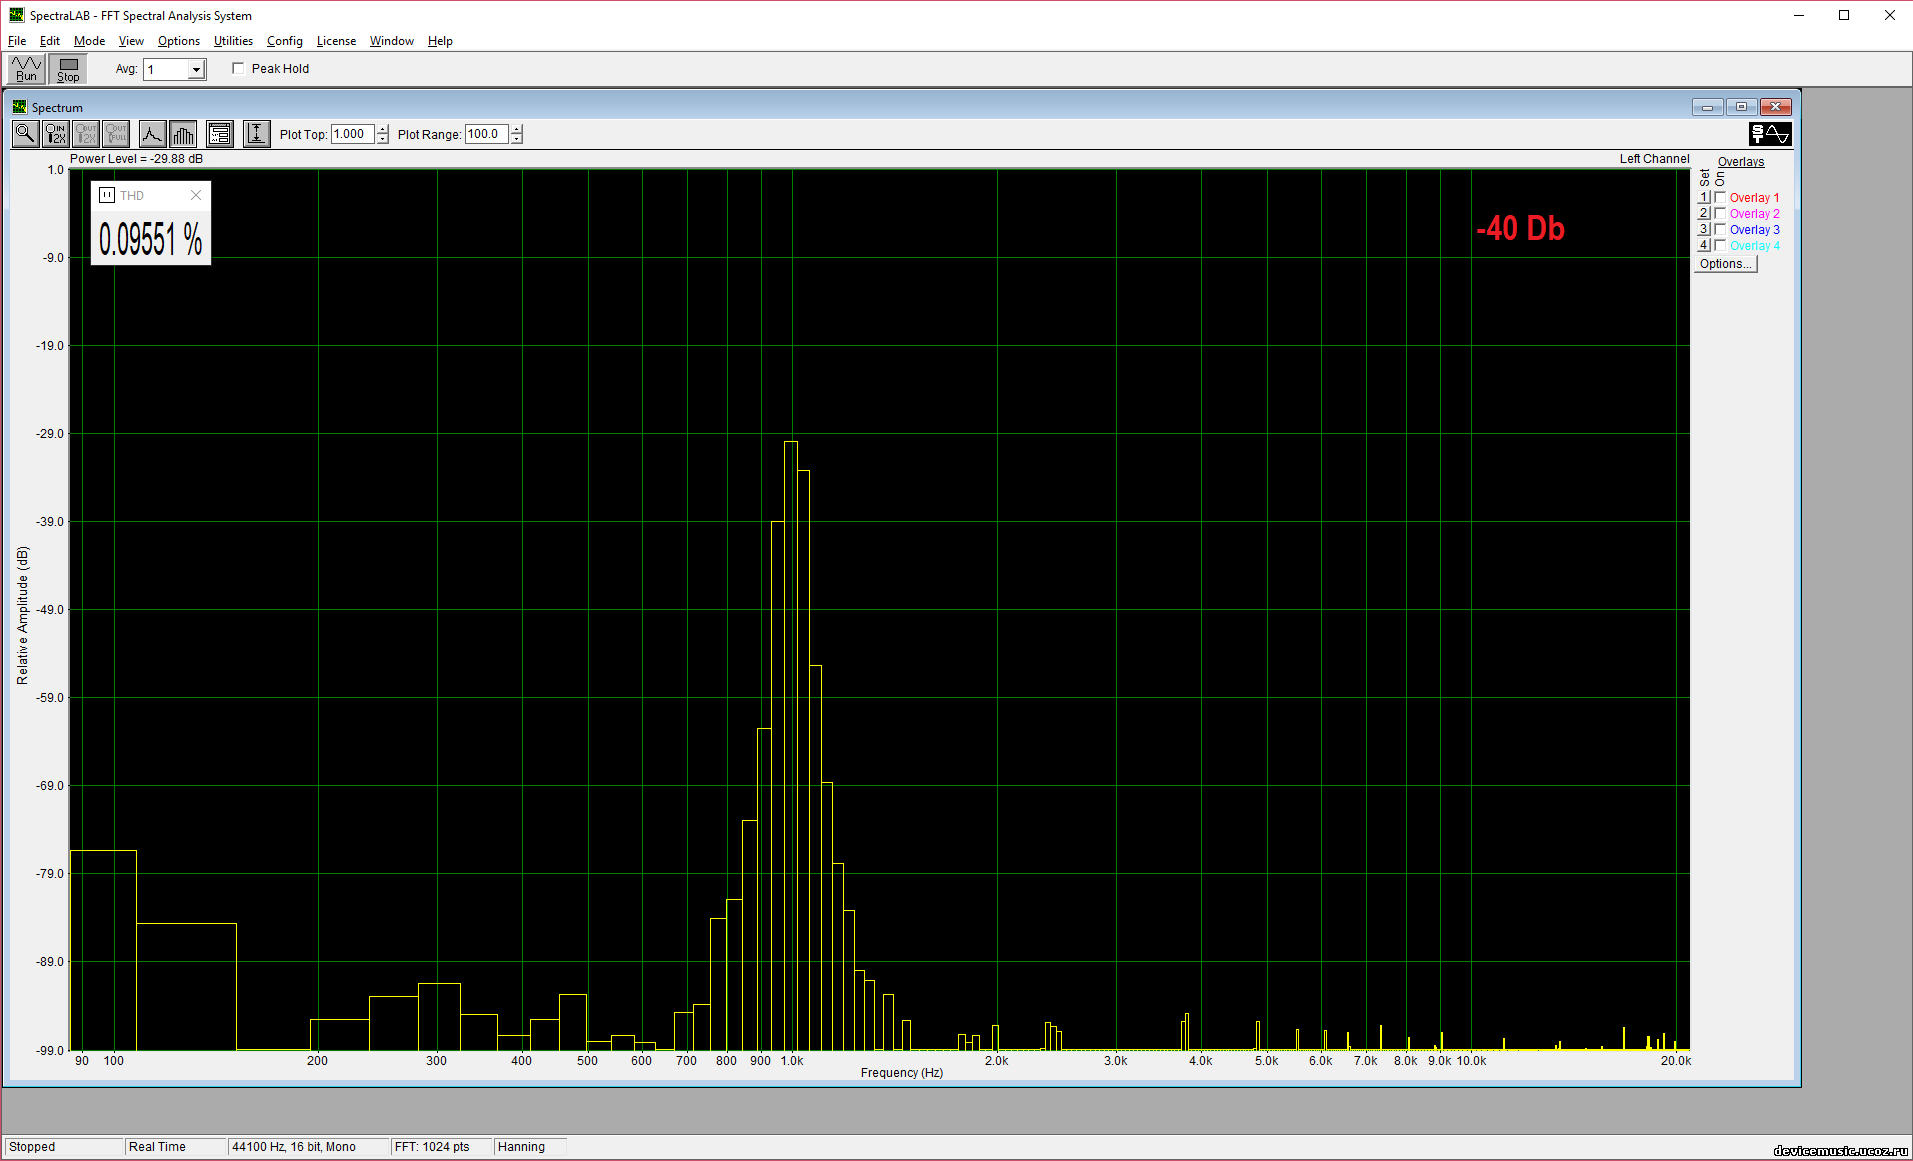Click Set button 2 for Overlay 2
This screenshot has height=1161, width=1913.
1703,214
